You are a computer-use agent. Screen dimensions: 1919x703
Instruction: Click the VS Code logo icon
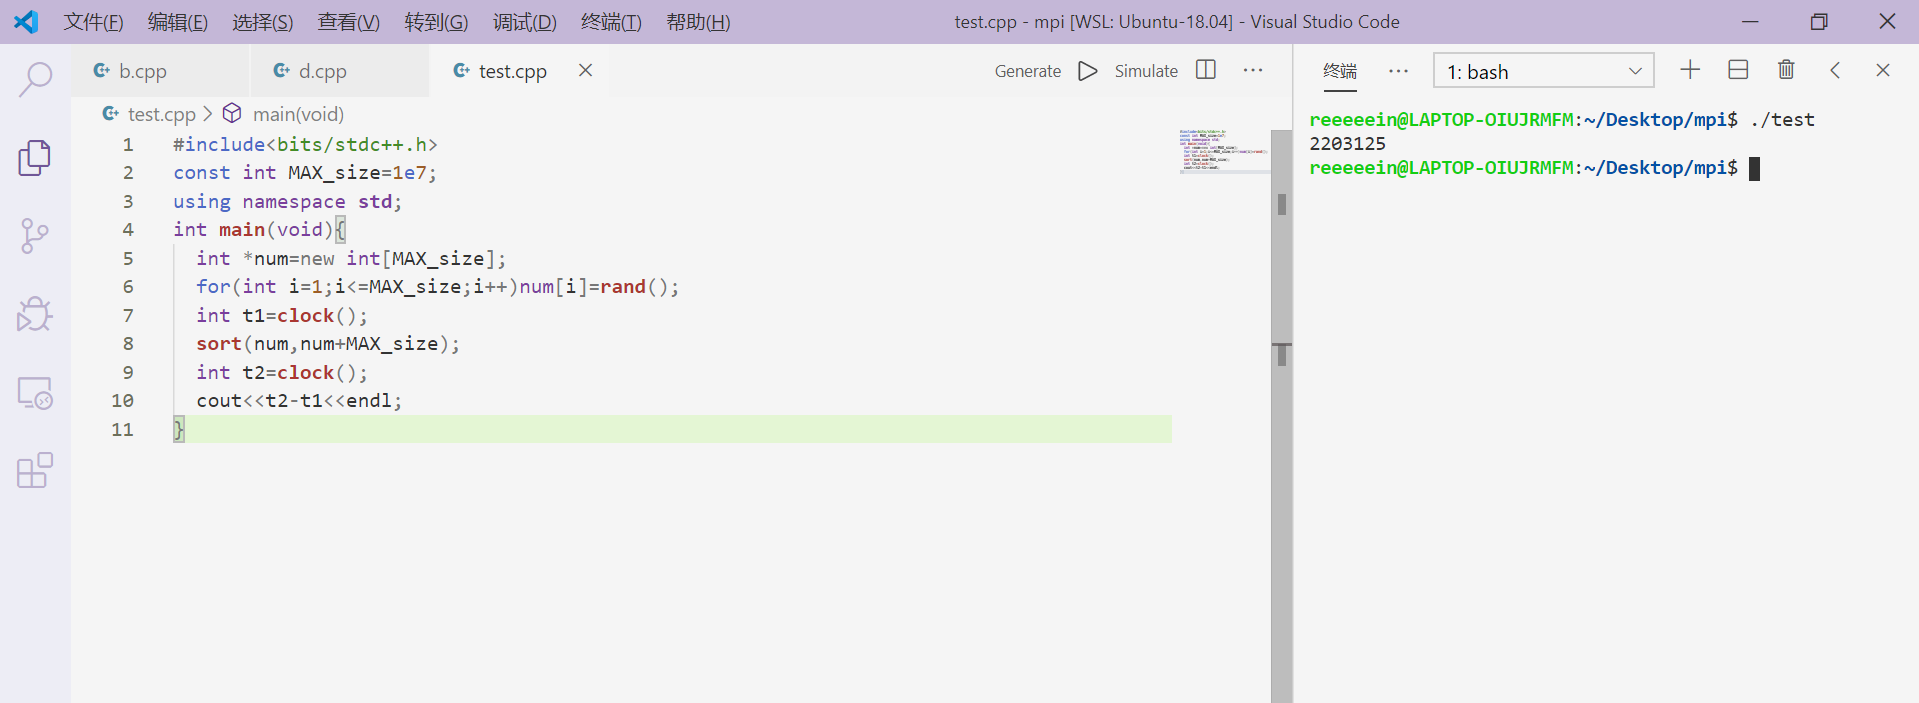click(26, 21)
